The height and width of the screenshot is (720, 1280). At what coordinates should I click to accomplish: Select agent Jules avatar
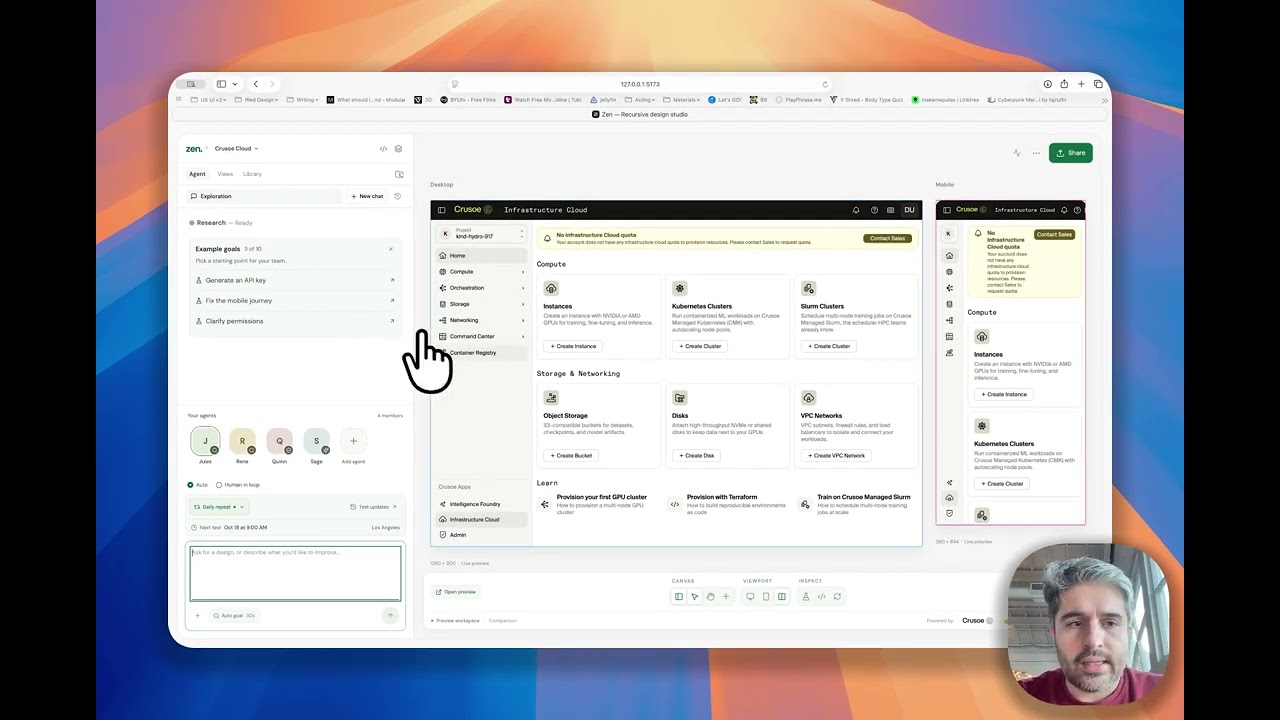point(205,441)
